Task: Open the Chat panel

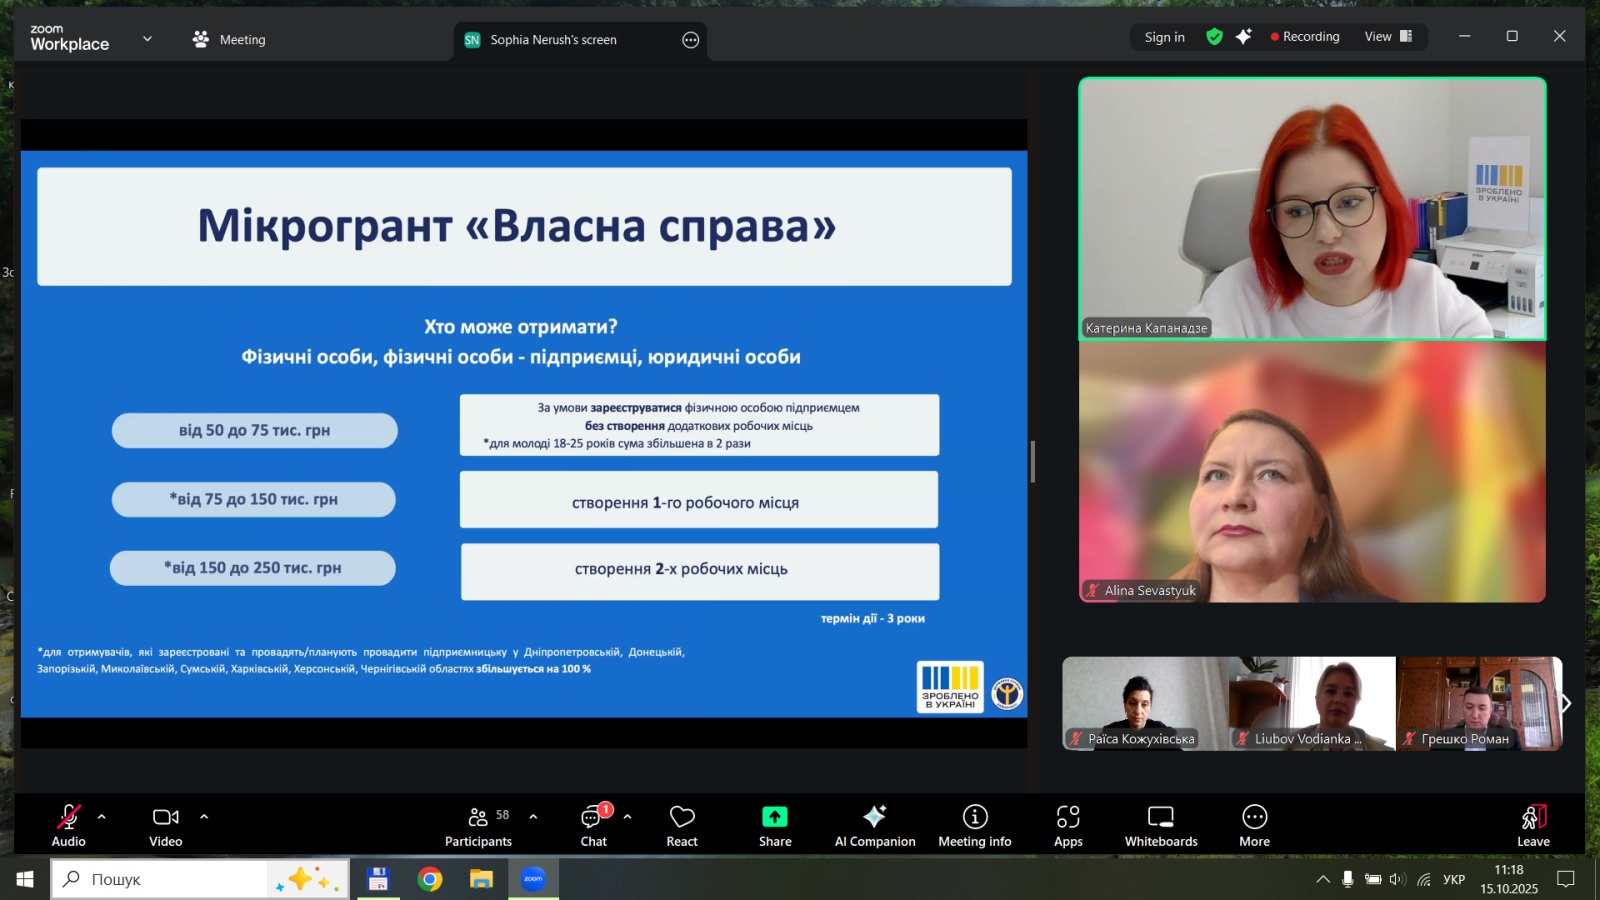Action: coord(593,825)
